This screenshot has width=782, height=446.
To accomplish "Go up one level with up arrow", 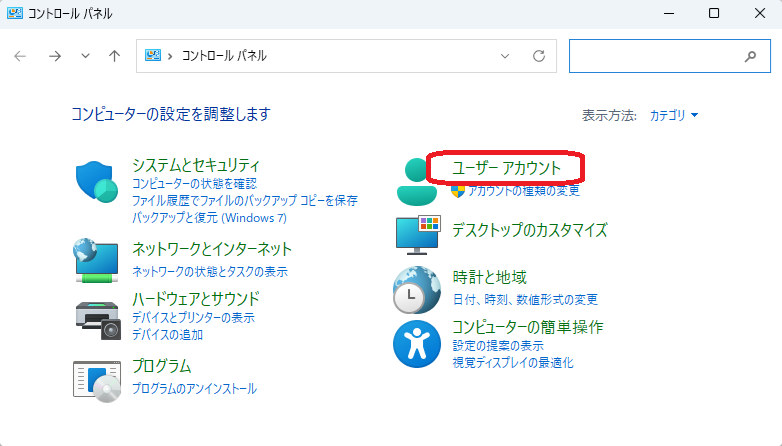I will pos(115,56).
